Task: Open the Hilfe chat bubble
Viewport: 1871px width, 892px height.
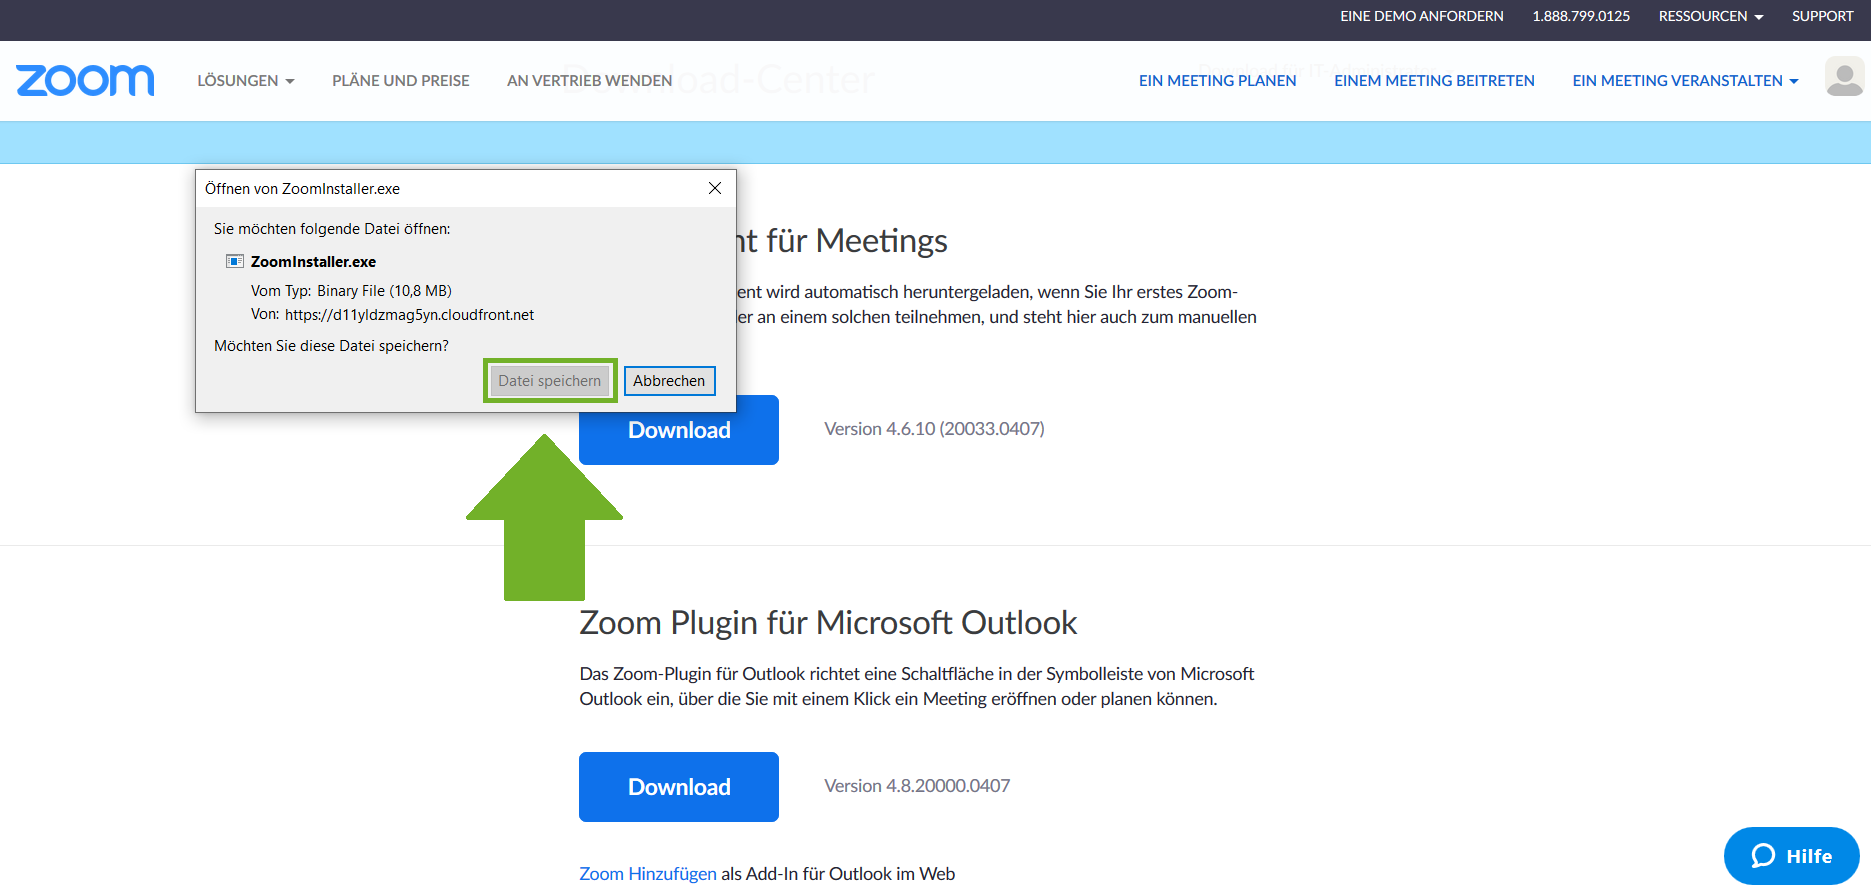Action: [1791, 856]
